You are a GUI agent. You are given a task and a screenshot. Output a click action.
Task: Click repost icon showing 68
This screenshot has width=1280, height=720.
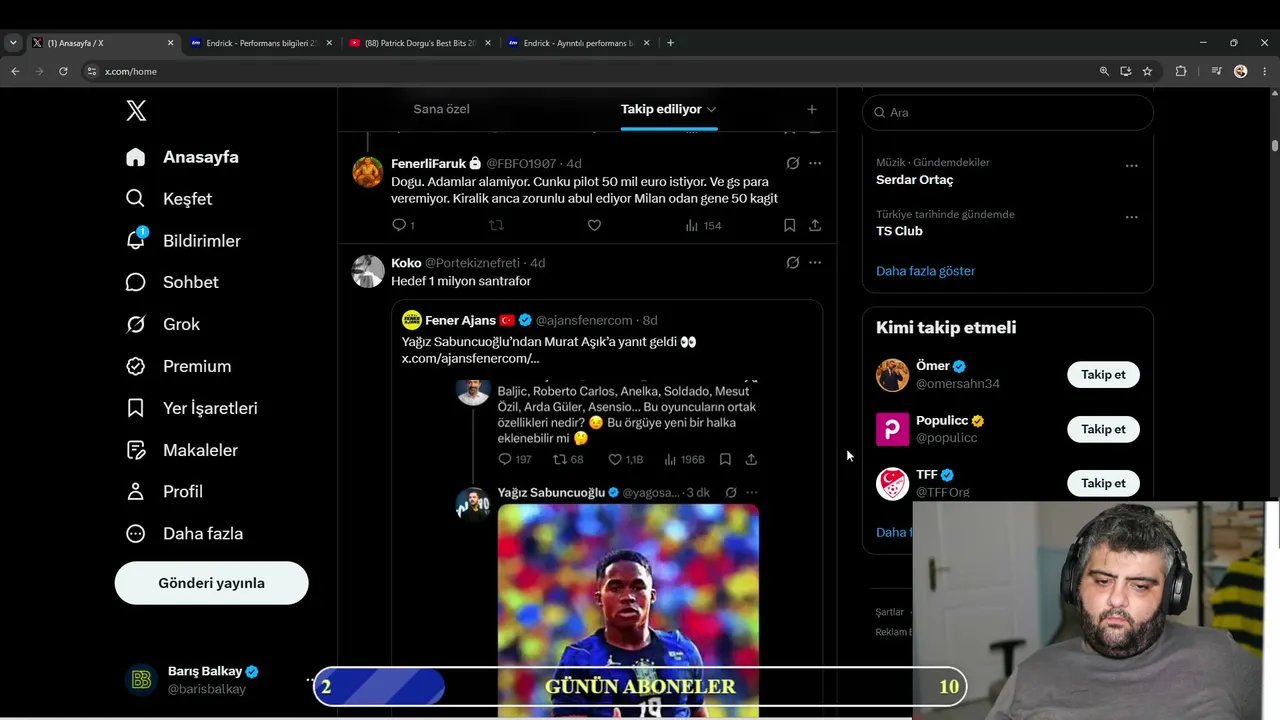(x=568, y=459)
